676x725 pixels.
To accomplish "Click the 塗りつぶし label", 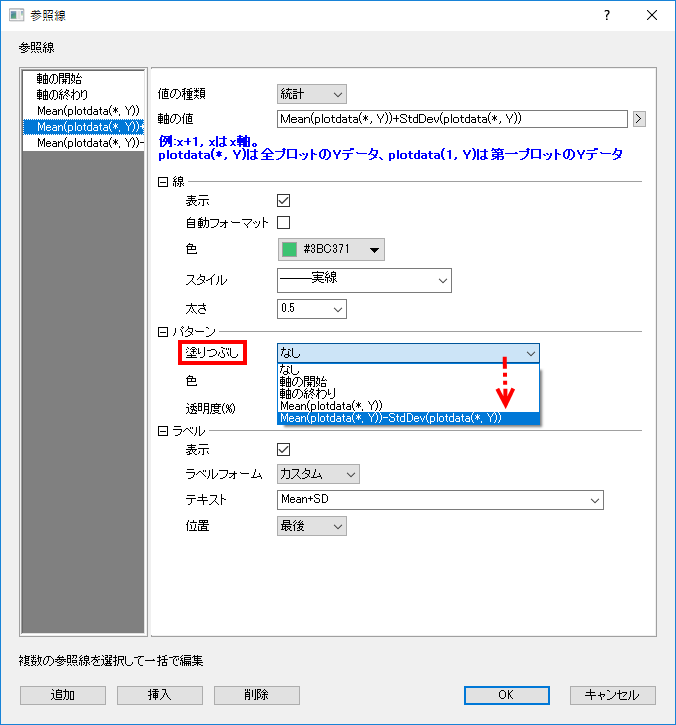I will 212,353.
